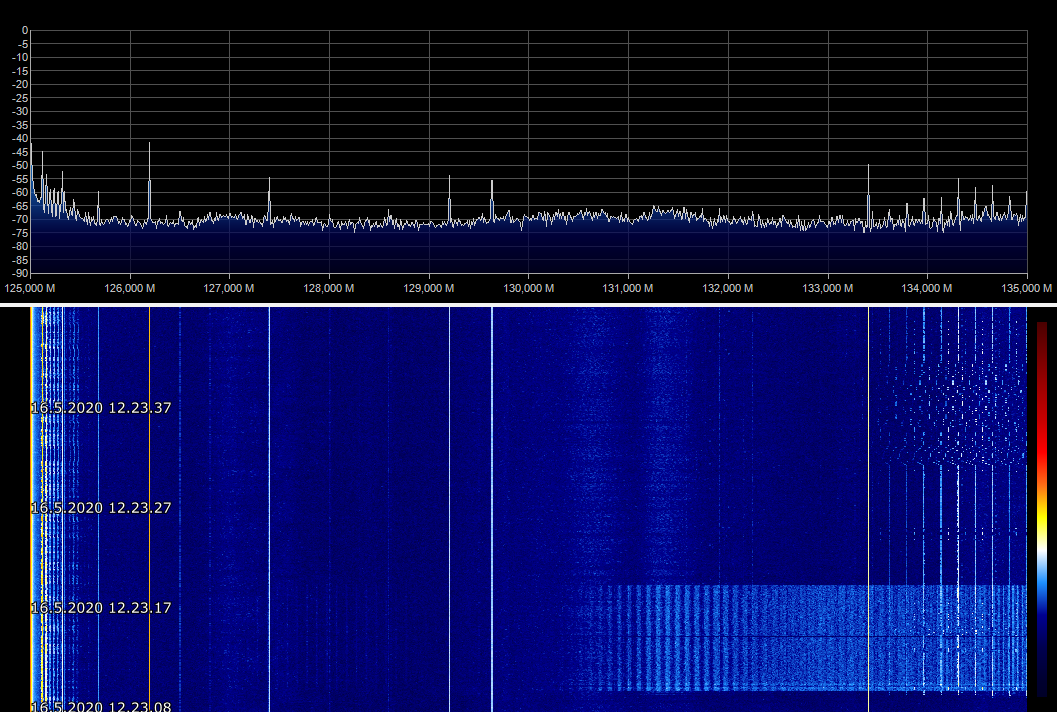
Task: Tune to the spectrum peak near 127.4 MHz
Action: click(269, 181)
